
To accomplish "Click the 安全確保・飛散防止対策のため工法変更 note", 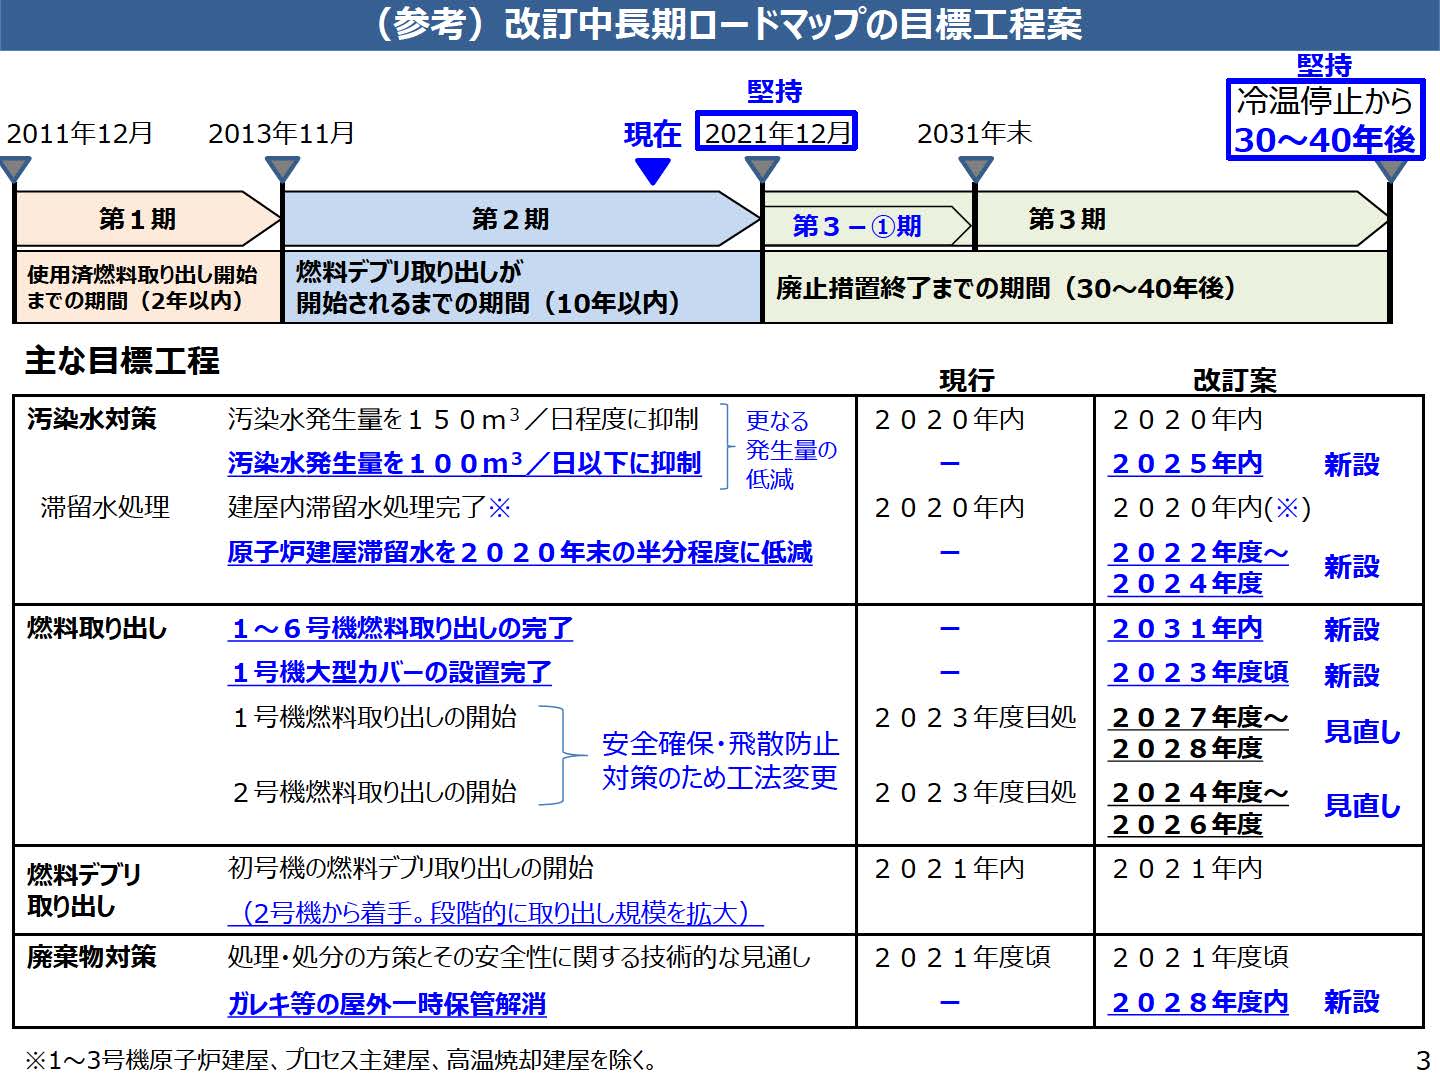I will click(719, 761).
